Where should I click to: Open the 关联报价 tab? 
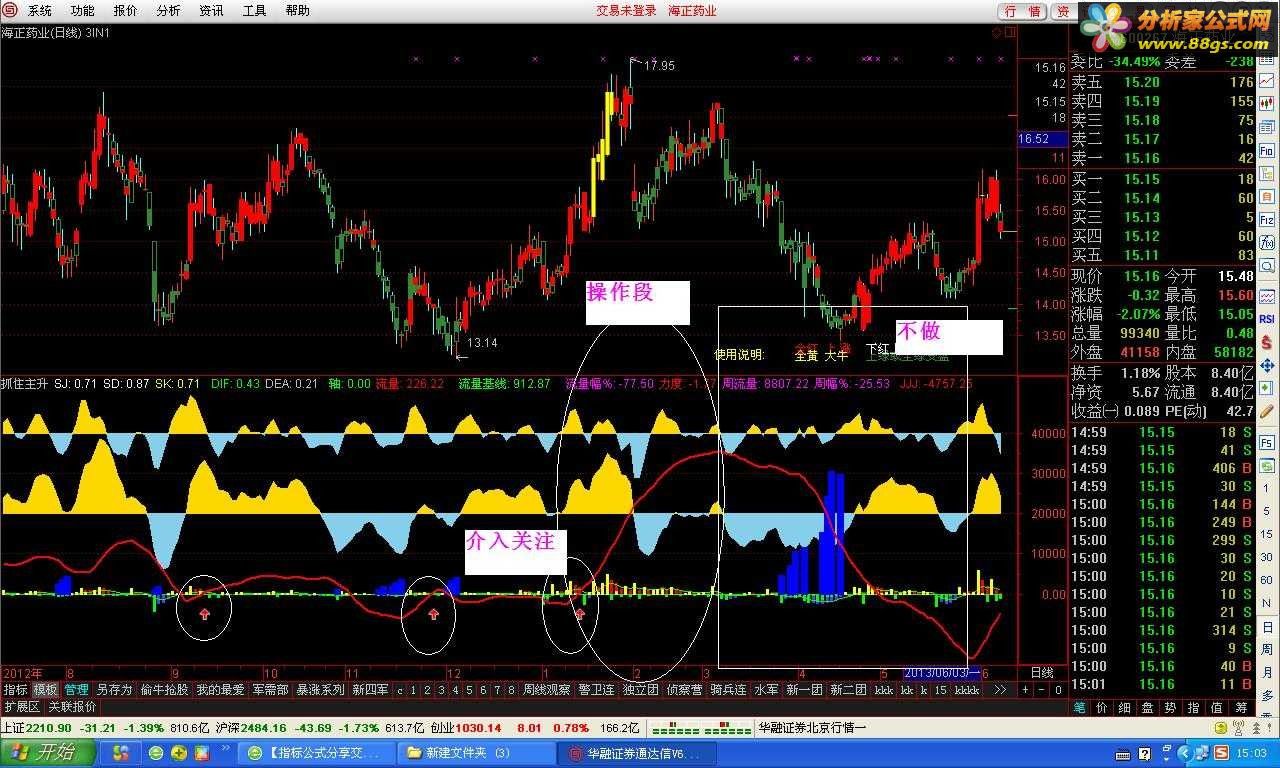click(x=72, y=707)
